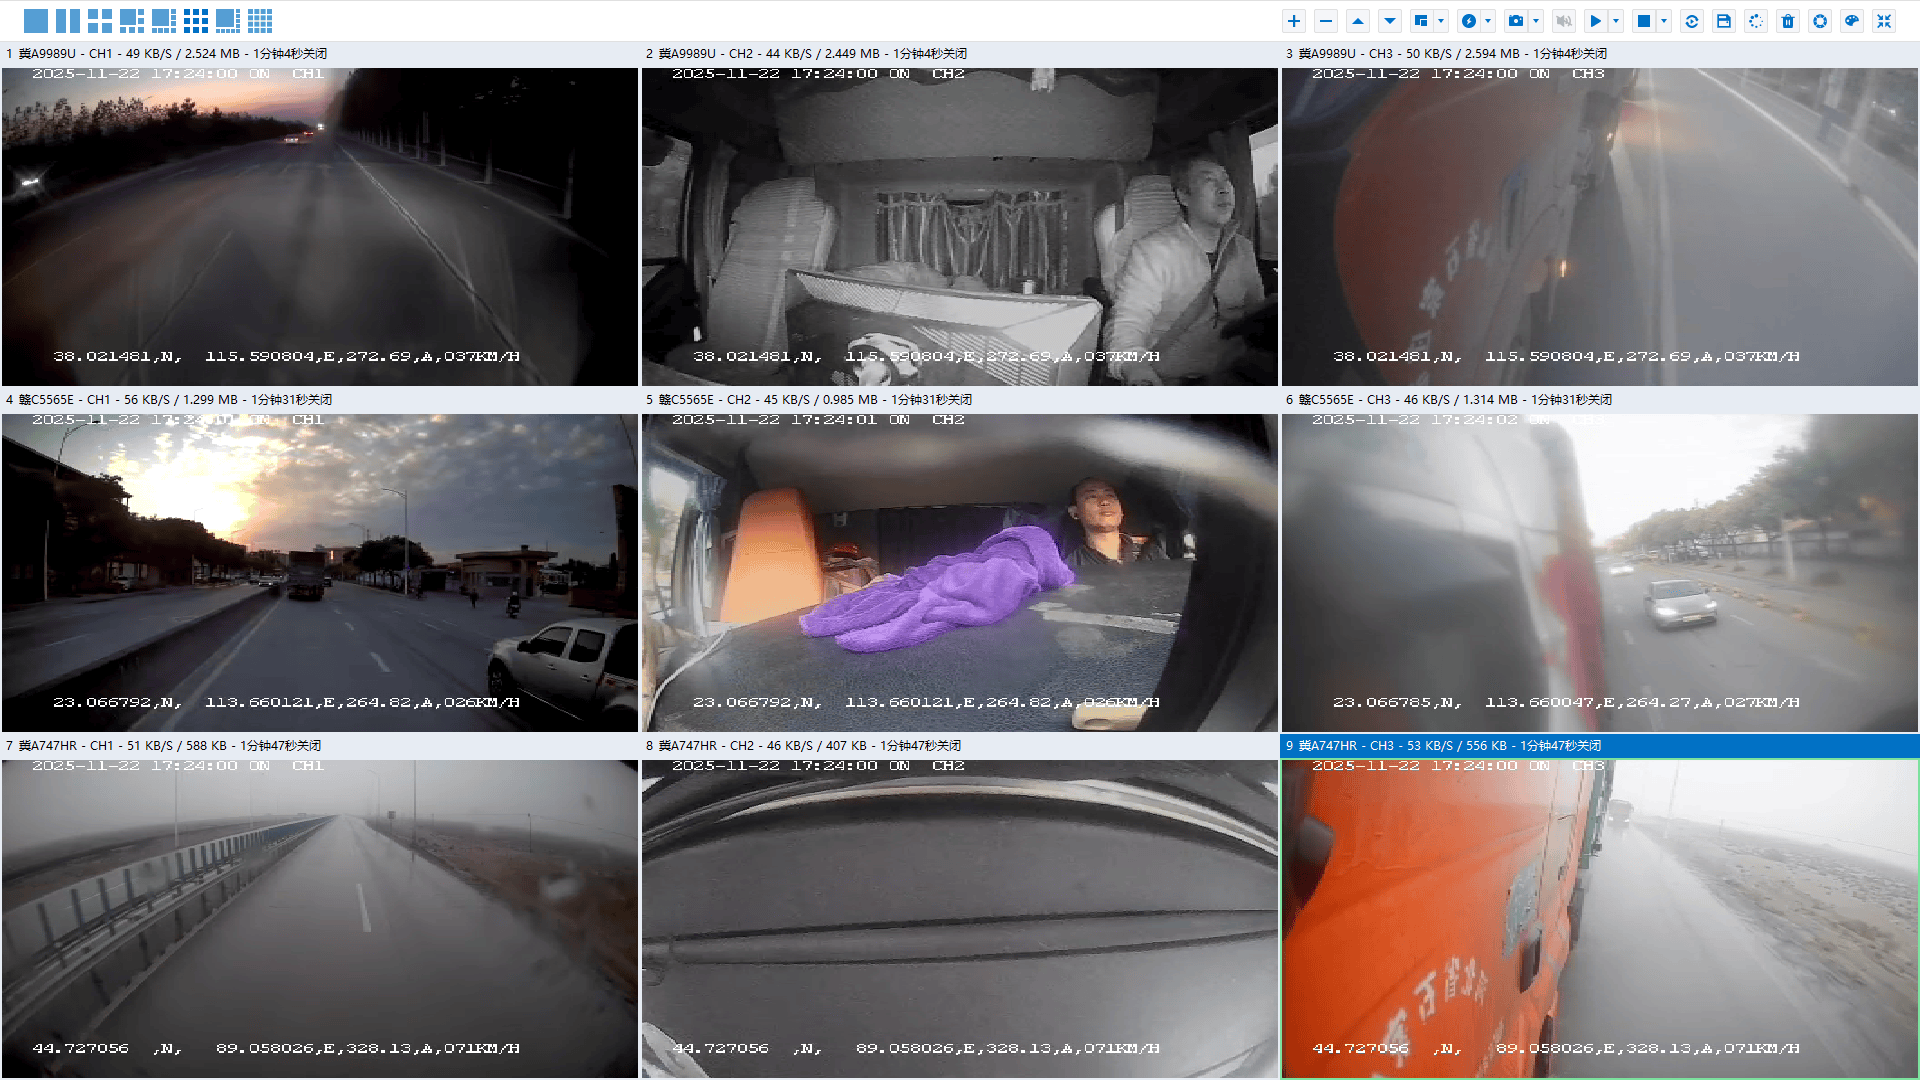Viewport: 1920px width, 1080px height.
Task: Save using the floppy disk icon
Action: [x=1724, y=21]
